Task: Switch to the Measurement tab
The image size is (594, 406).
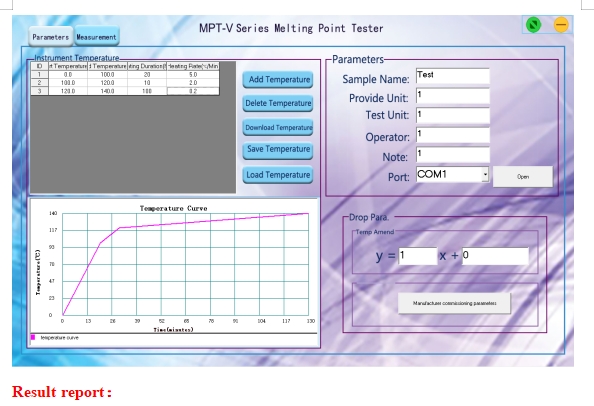Action: pyautogui.click(x=97, y=37)
